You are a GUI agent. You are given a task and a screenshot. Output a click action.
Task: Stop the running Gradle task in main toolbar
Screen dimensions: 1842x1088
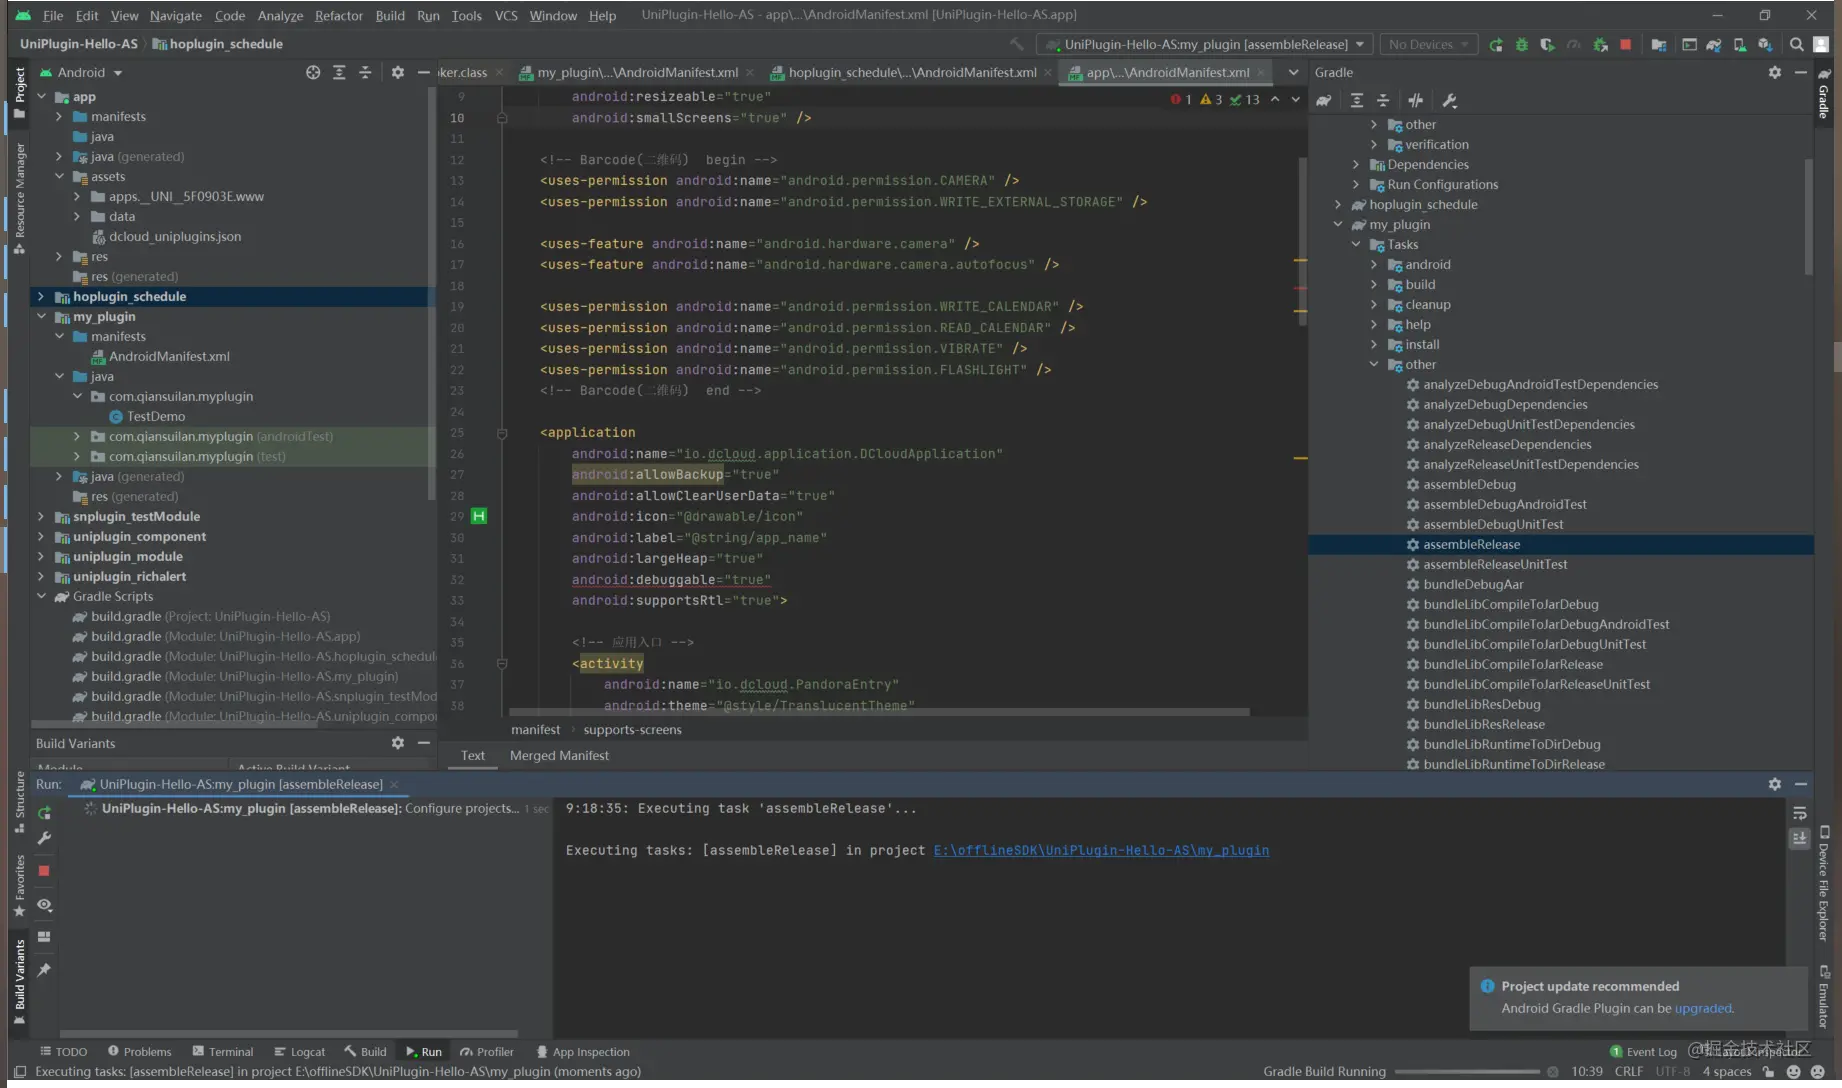(x=1626, y=45)
